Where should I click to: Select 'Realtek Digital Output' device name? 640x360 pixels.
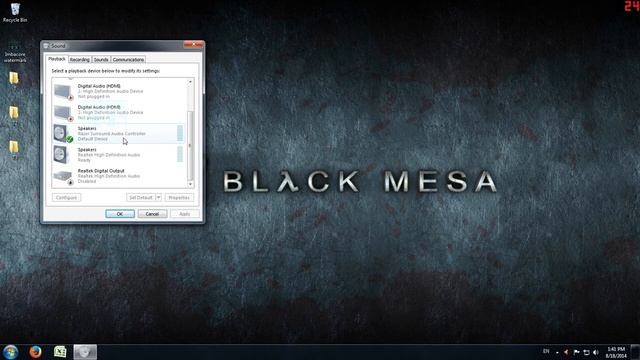coord(101,171)
